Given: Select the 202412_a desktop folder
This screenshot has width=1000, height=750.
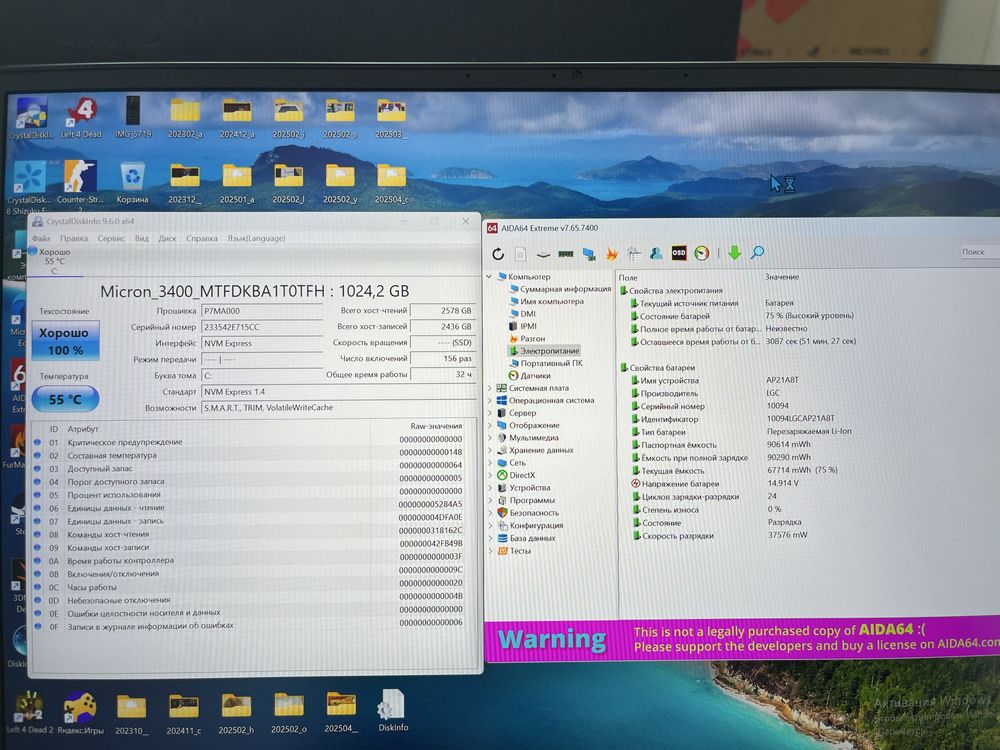Looking at the screenshot, I should (x=237, y=118).
